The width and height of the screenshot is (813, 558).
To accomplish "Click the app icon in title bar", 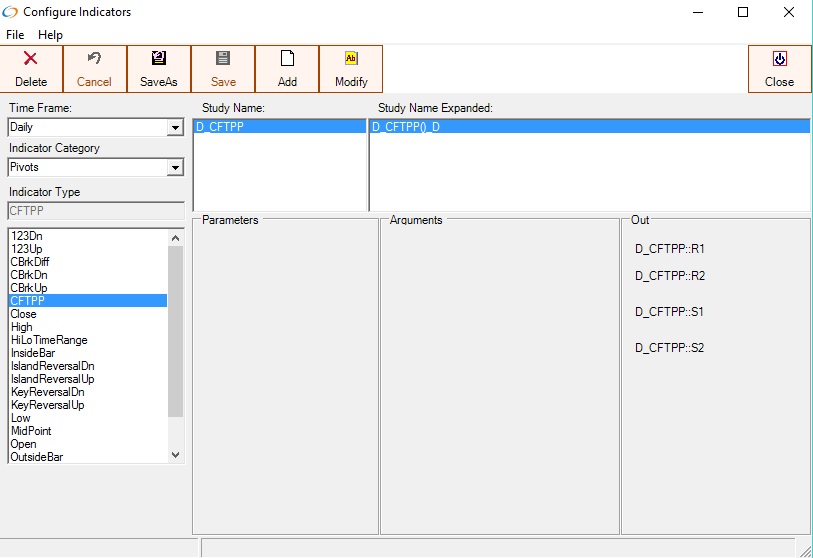I will point(11,12).
